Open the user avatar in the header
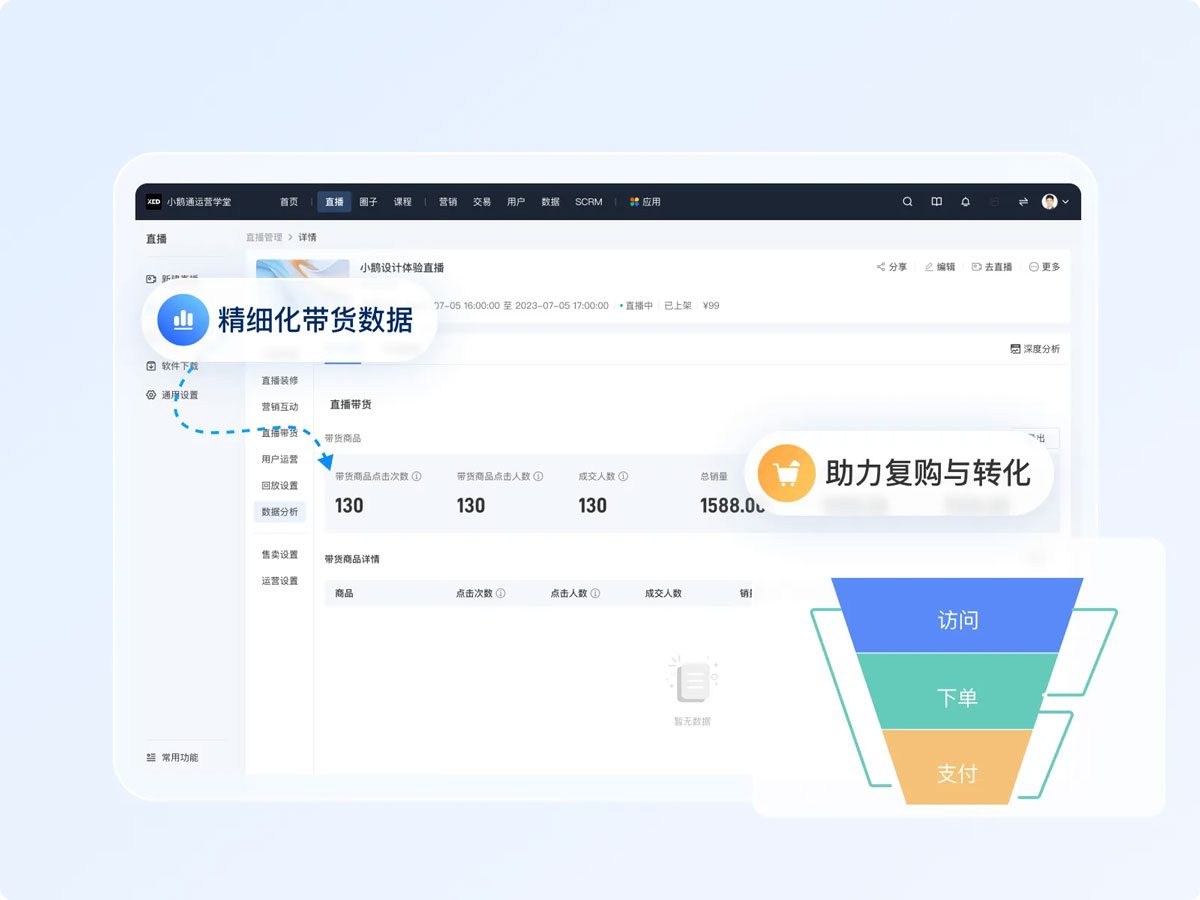The image size is (1200, 900). click(1049, 201)
